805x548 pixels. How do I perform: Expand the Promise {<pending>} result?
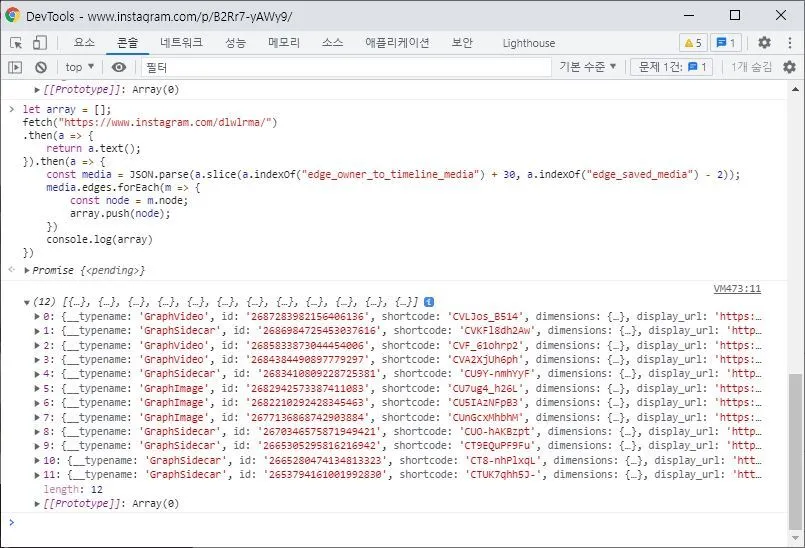tap(27, 270)
